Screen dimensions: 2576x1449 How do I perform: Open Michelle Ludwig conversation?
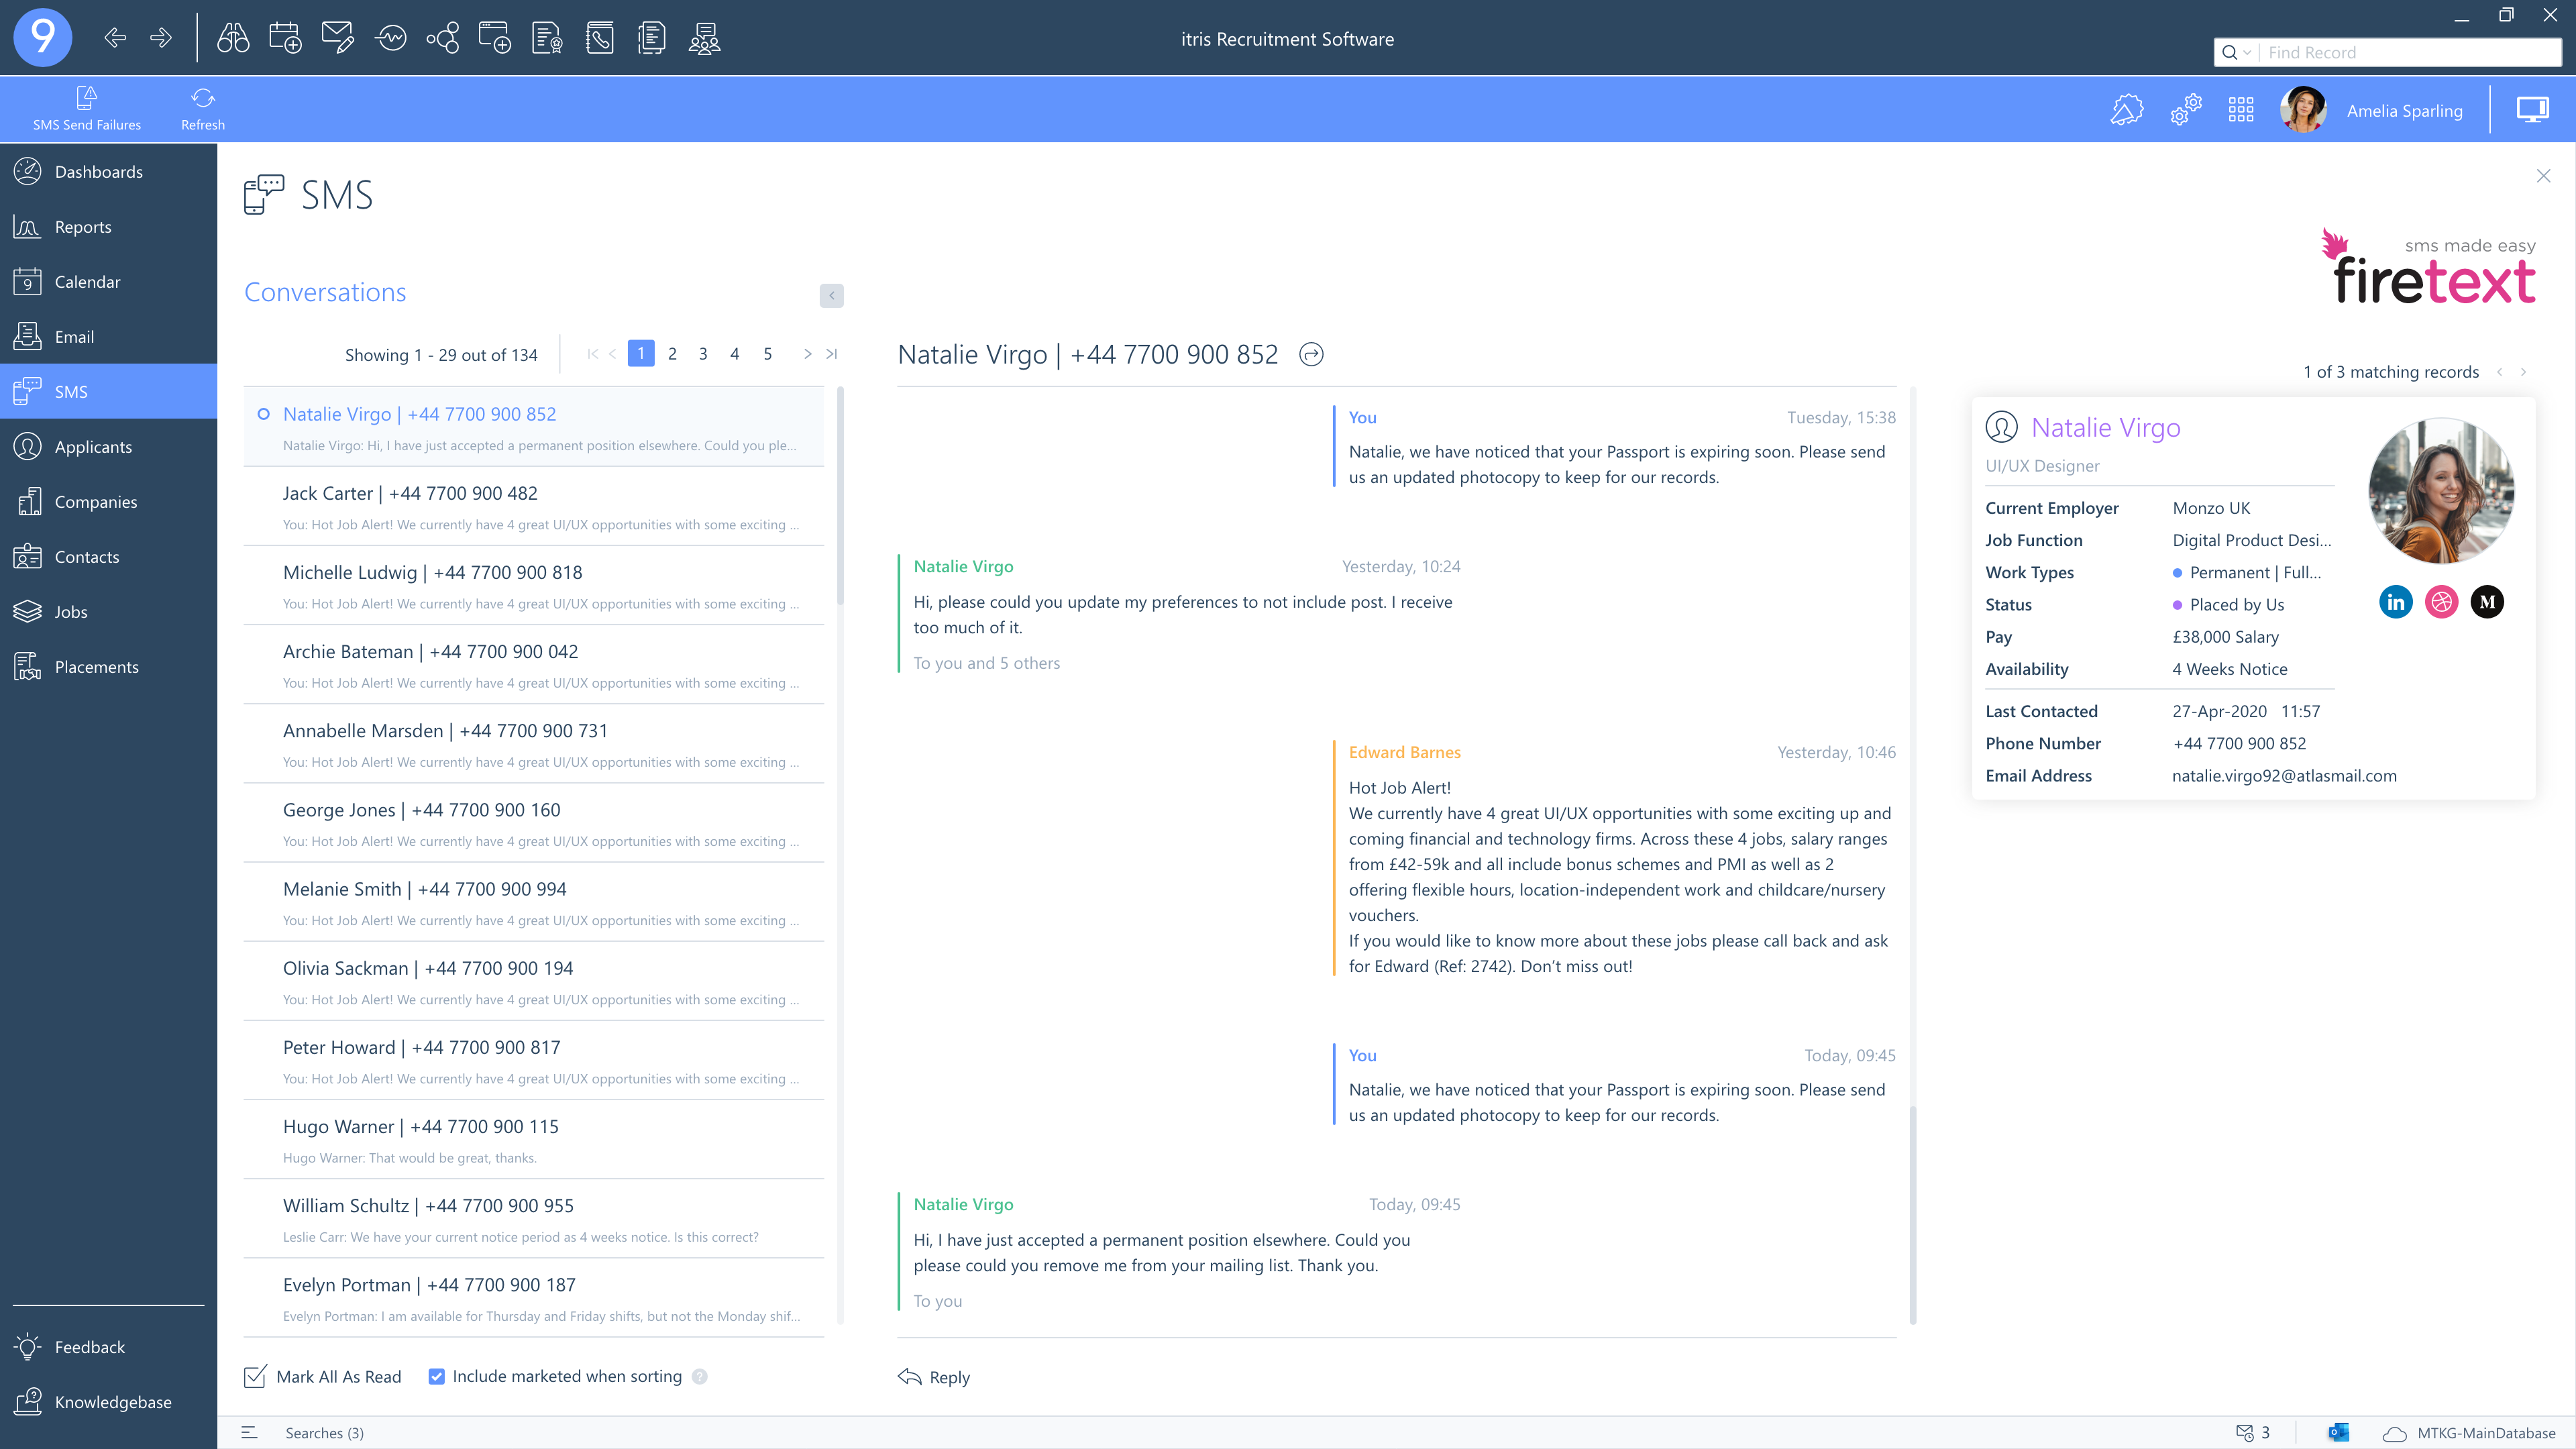534,586
